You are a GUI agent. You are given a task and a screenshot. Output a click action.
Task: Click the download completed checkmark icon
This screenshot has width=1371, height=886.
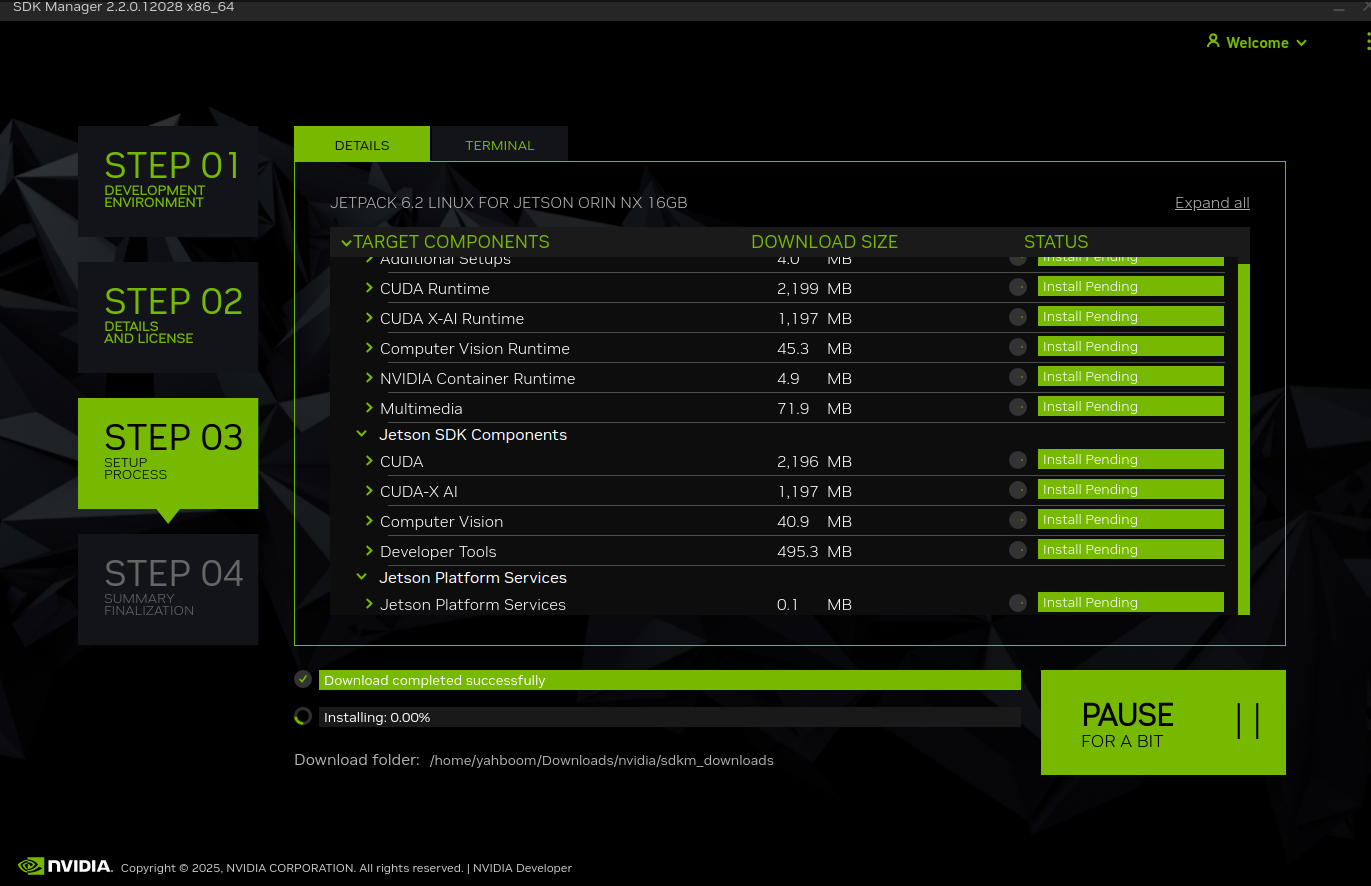click(303, 680)
